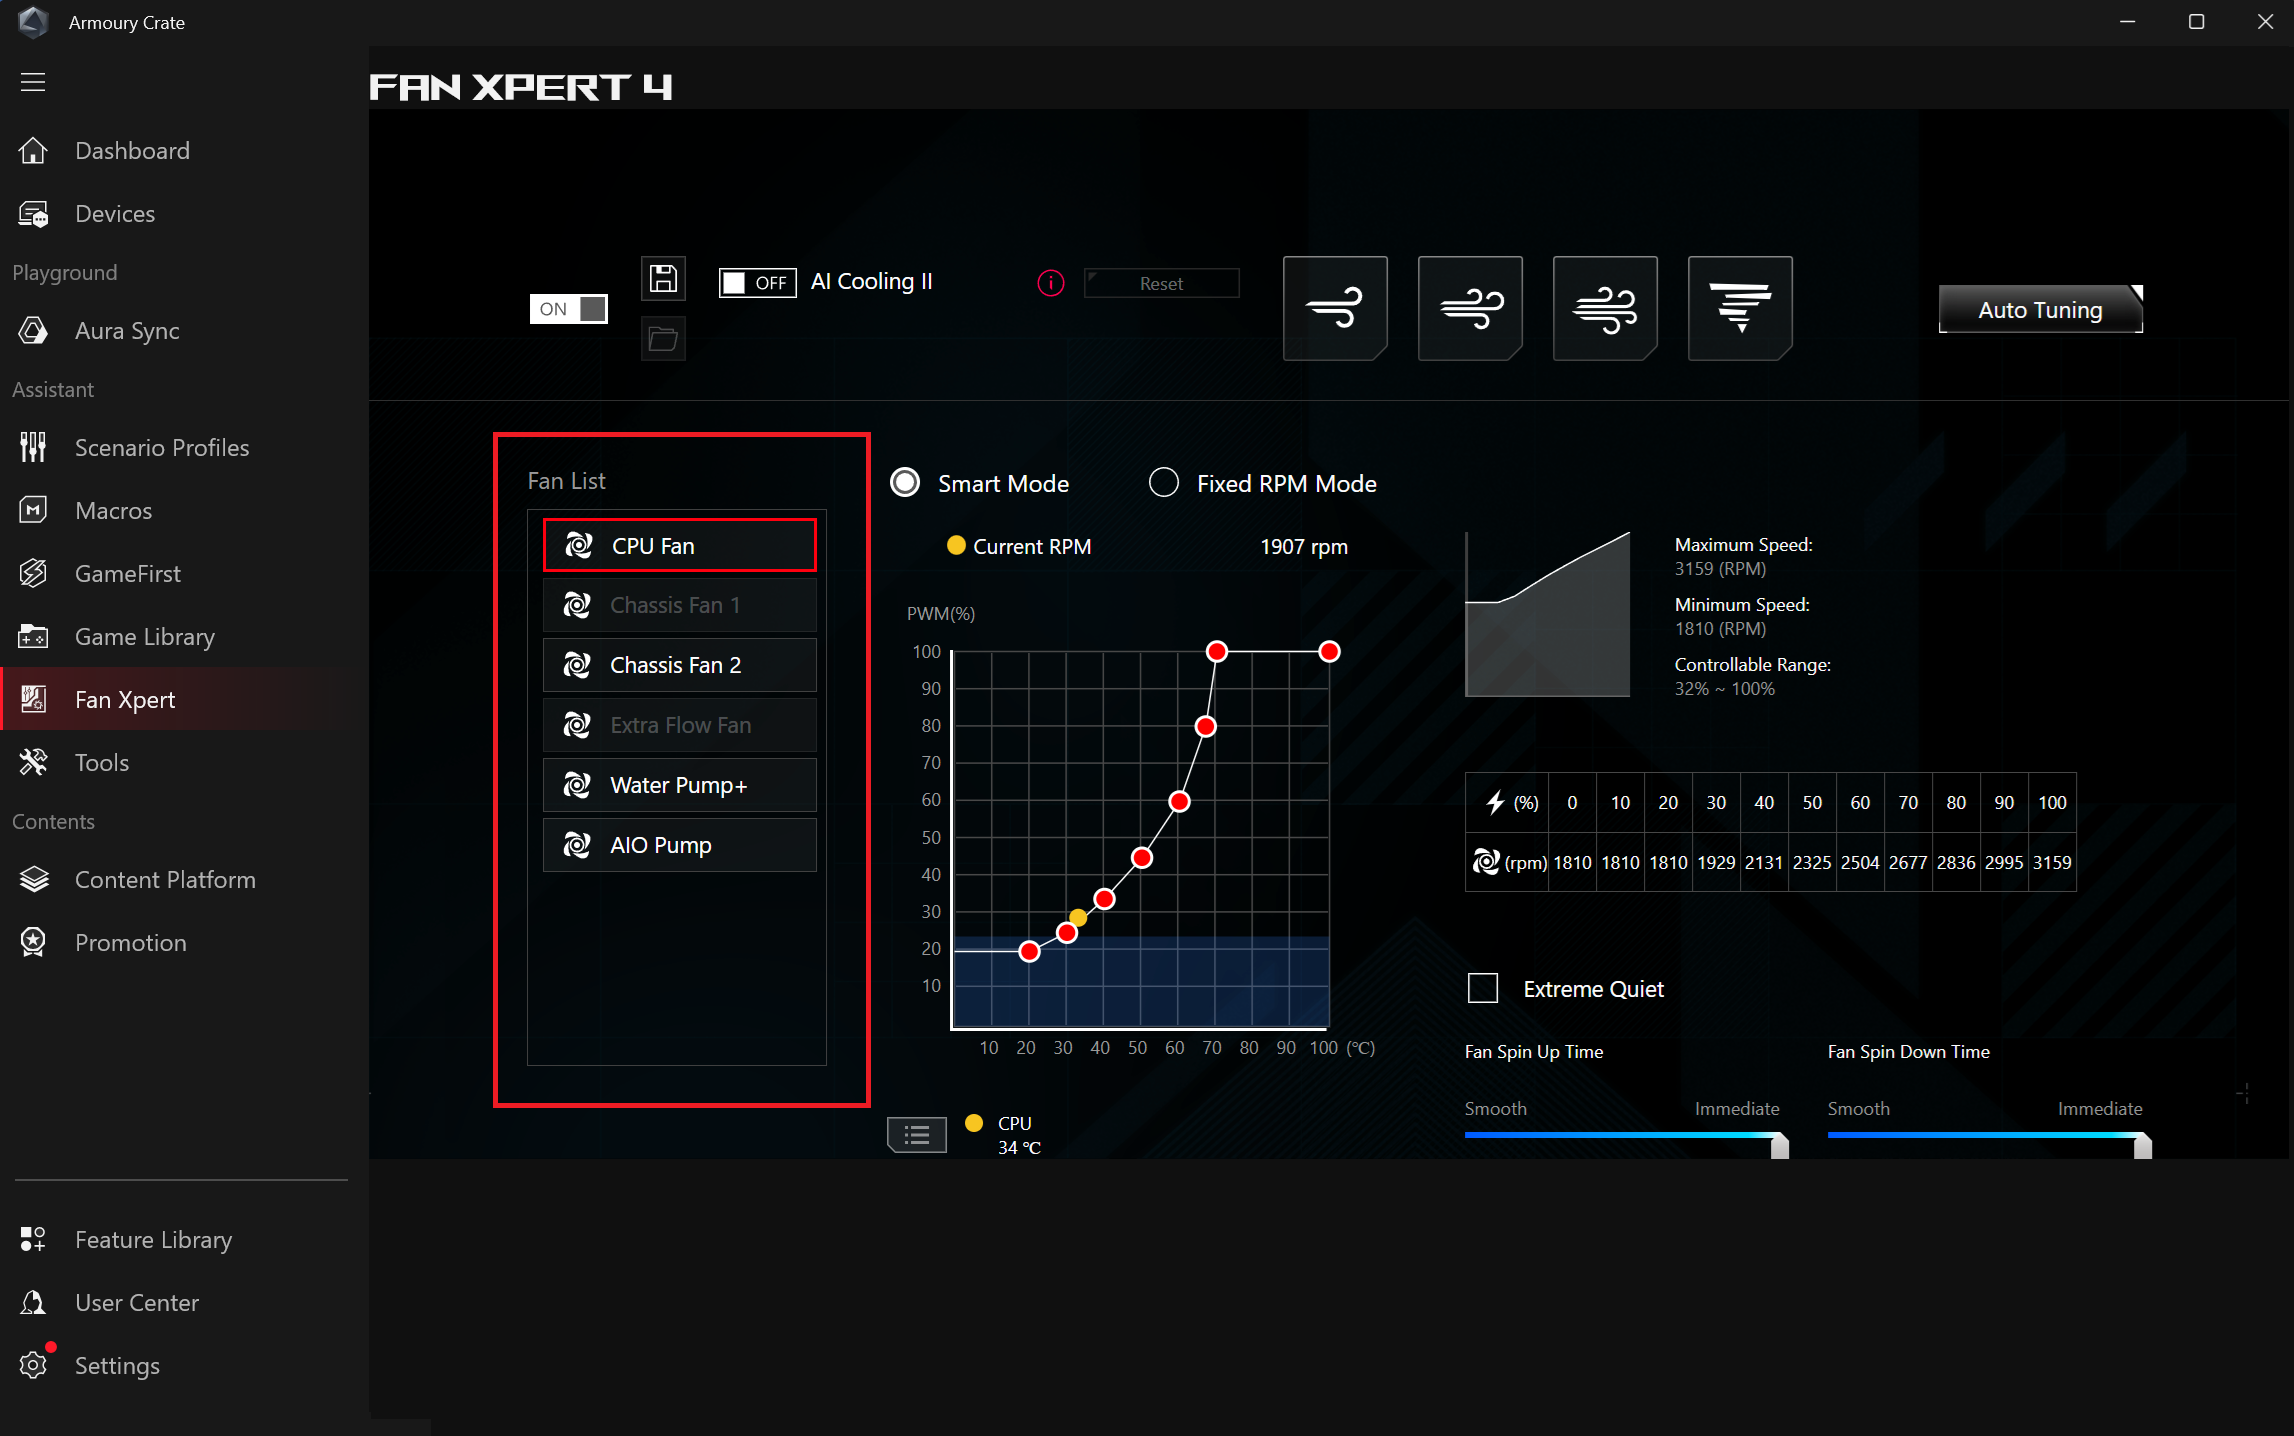This screenshot has height=1436, width=2294.
Task: Toggle the Fan Xpert ON switch
Action: (568, 309)
